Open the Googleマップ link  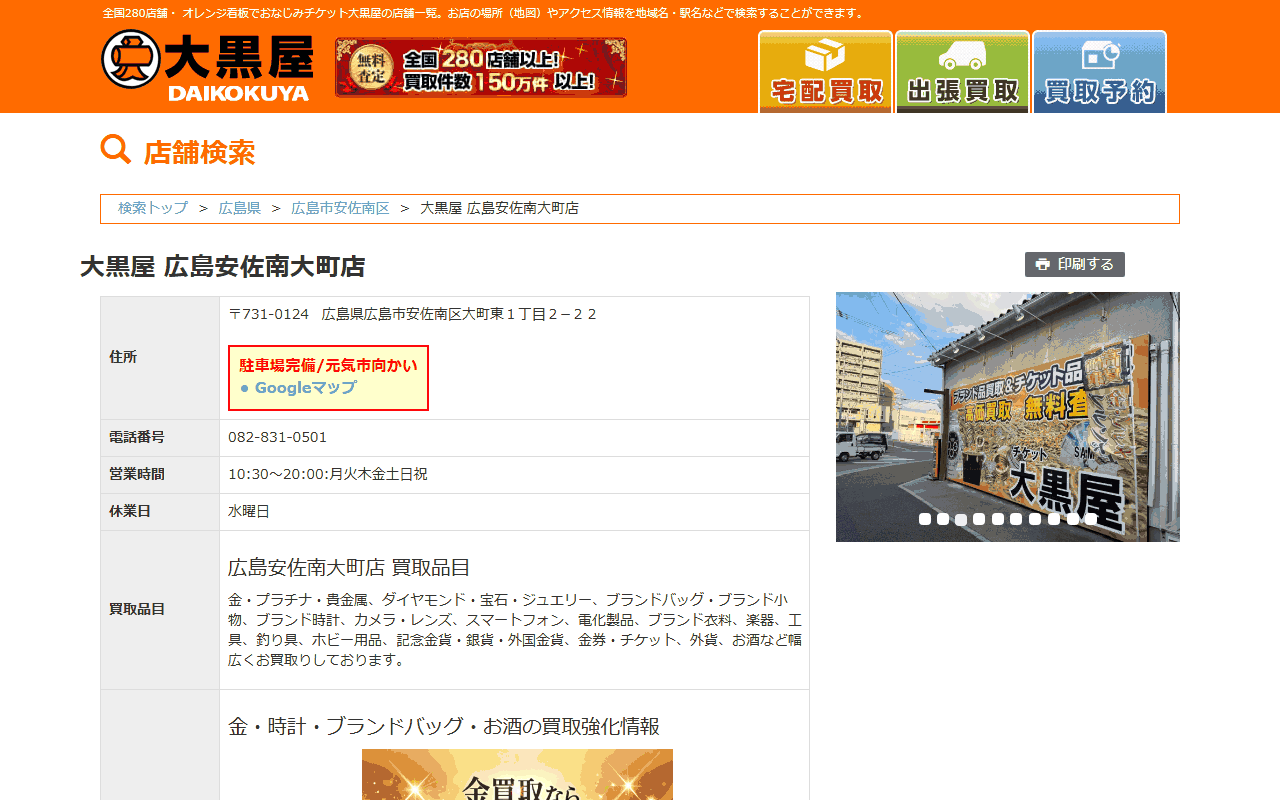[306, 388]
